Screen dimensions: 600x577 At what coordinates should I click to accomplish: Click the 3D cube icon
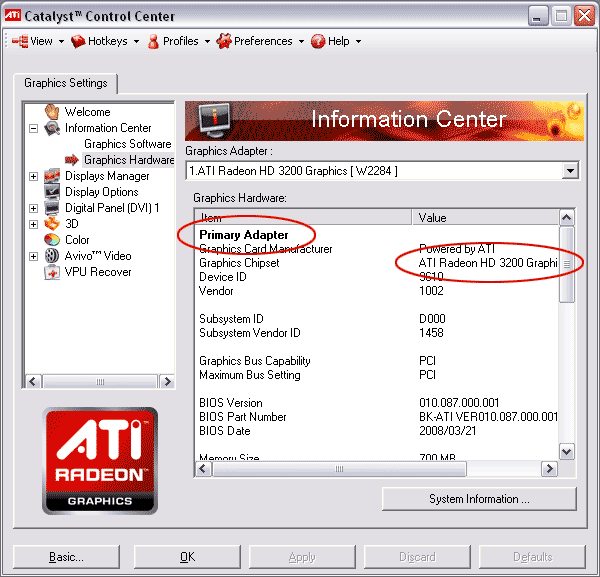pos(52,224)
